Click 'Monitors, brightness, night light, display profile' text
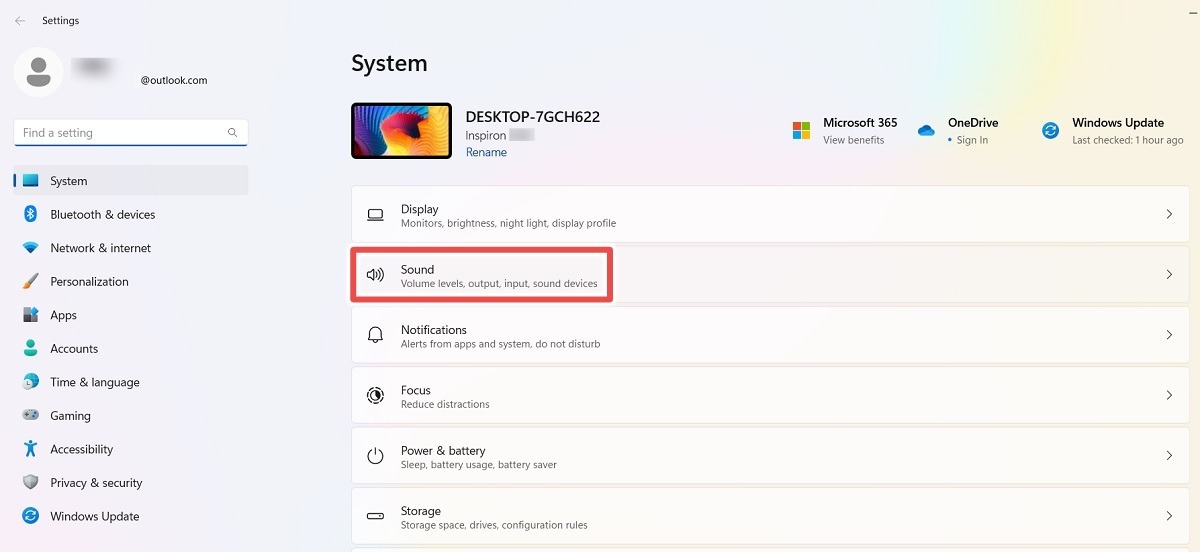Image resolution: width=1200 pixels, height=552 pixels. point(508,223)
